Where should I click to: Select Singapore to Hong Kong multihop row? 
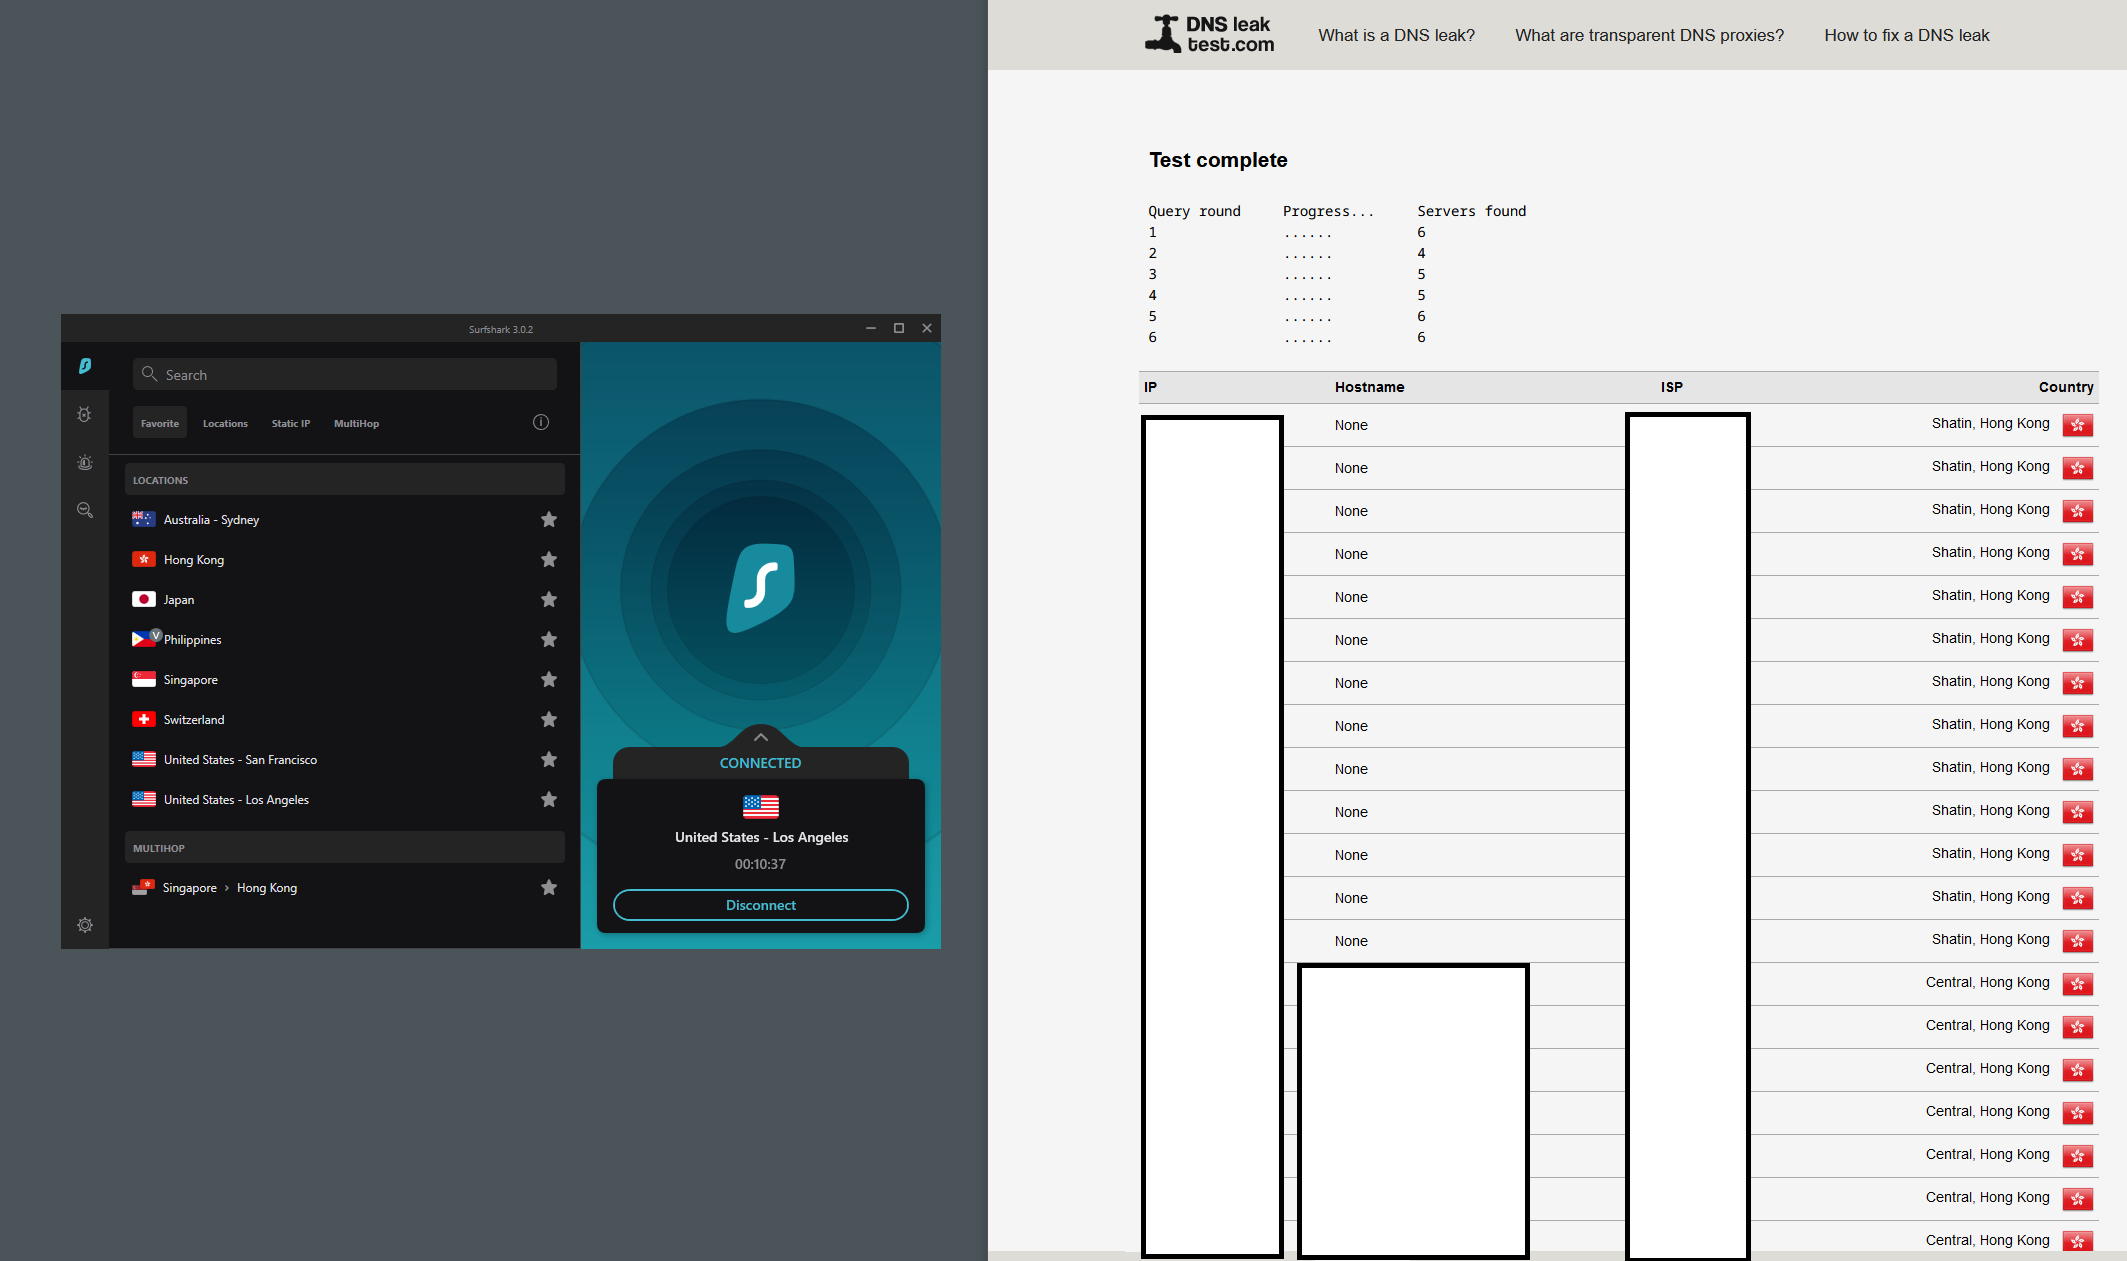point(345,887)
